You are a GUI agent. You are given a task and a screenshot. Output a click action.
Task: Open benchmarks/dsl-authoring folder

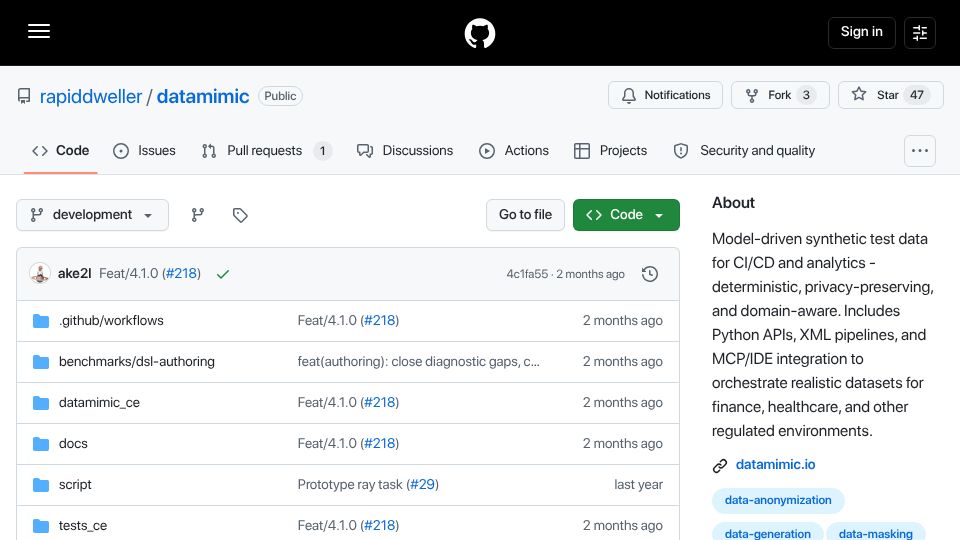pyautogui.click(x=137, y=362)
